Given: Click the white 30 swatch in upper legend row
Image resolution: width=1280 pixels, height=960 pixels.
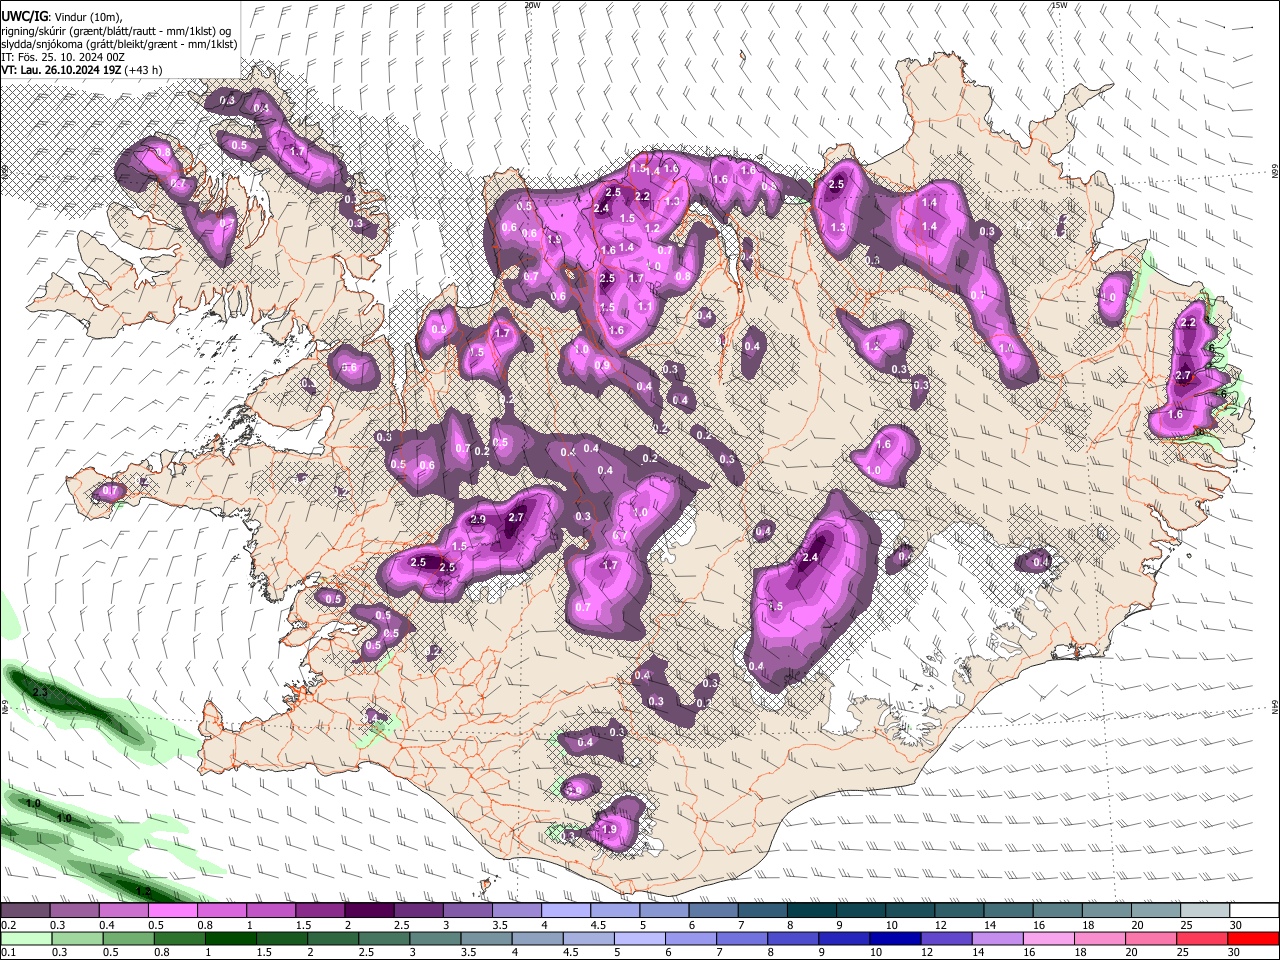Looking at the screenshot, I should 1255,910.
